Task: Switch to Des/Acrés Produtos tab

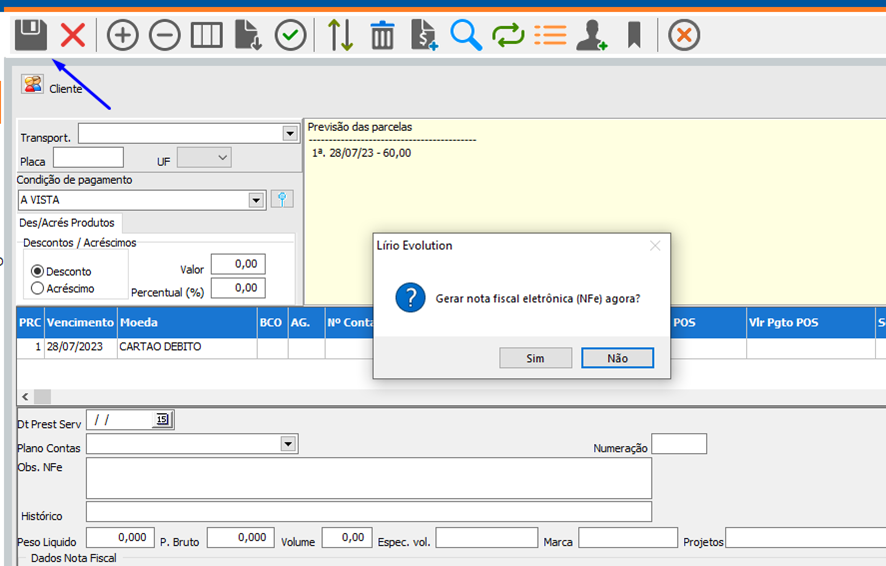Action: tap(69, 222)
